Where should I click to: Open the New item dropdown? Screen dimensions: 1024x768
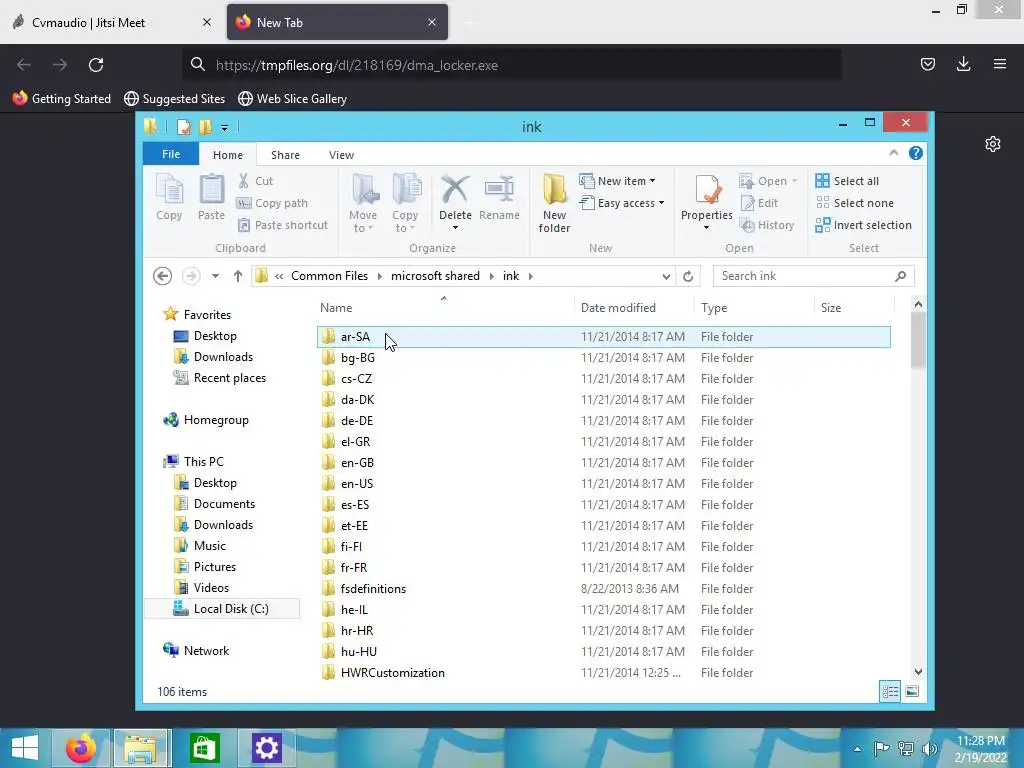coord(618,181)
